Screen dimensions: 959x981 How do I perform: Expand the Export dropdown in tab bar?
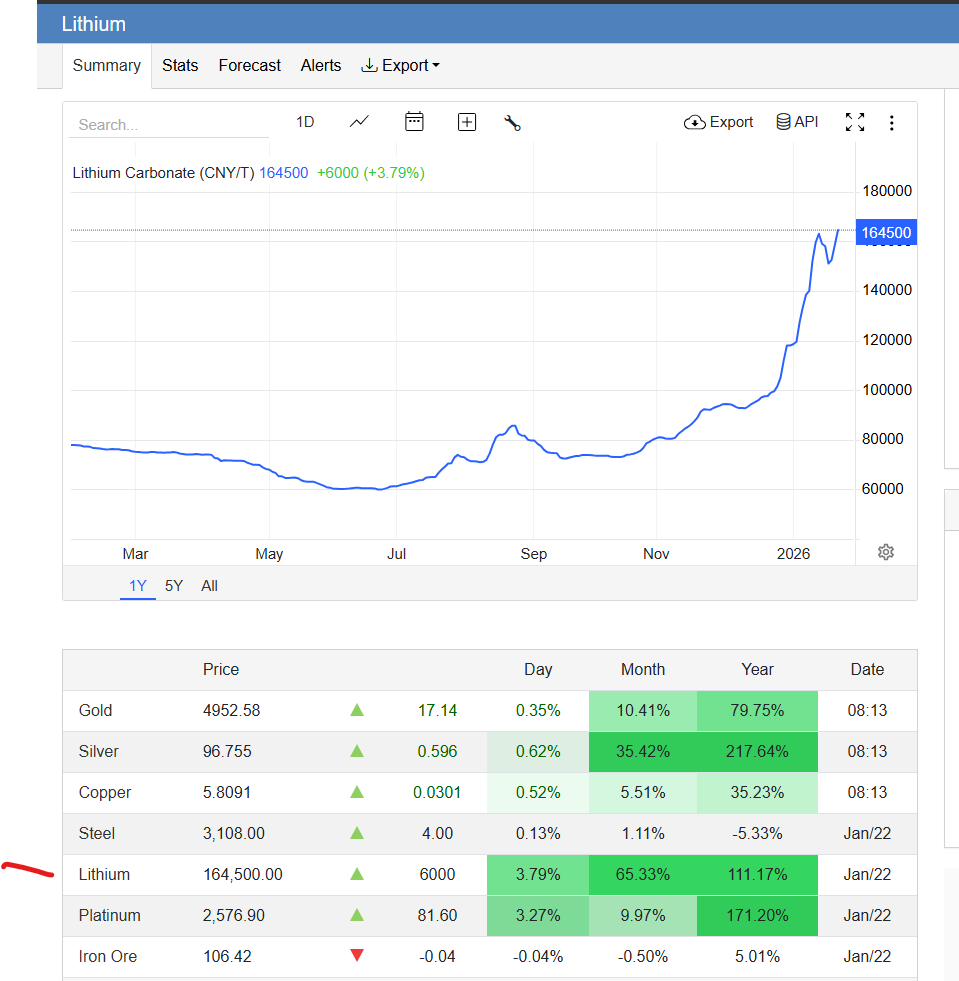[400, 65]
